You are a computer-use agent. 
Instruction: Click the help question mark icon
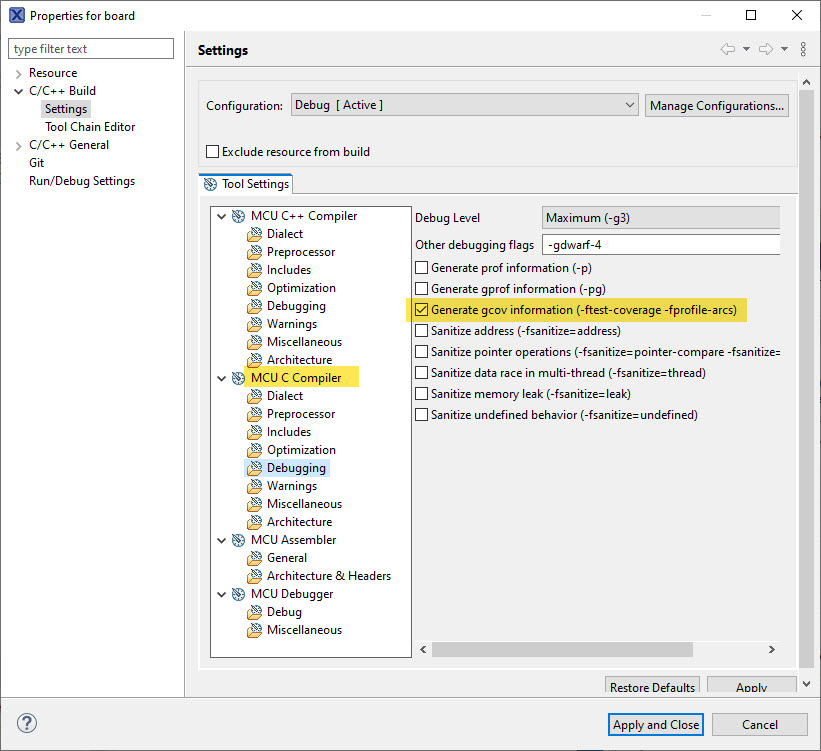(x=27, y=724)
